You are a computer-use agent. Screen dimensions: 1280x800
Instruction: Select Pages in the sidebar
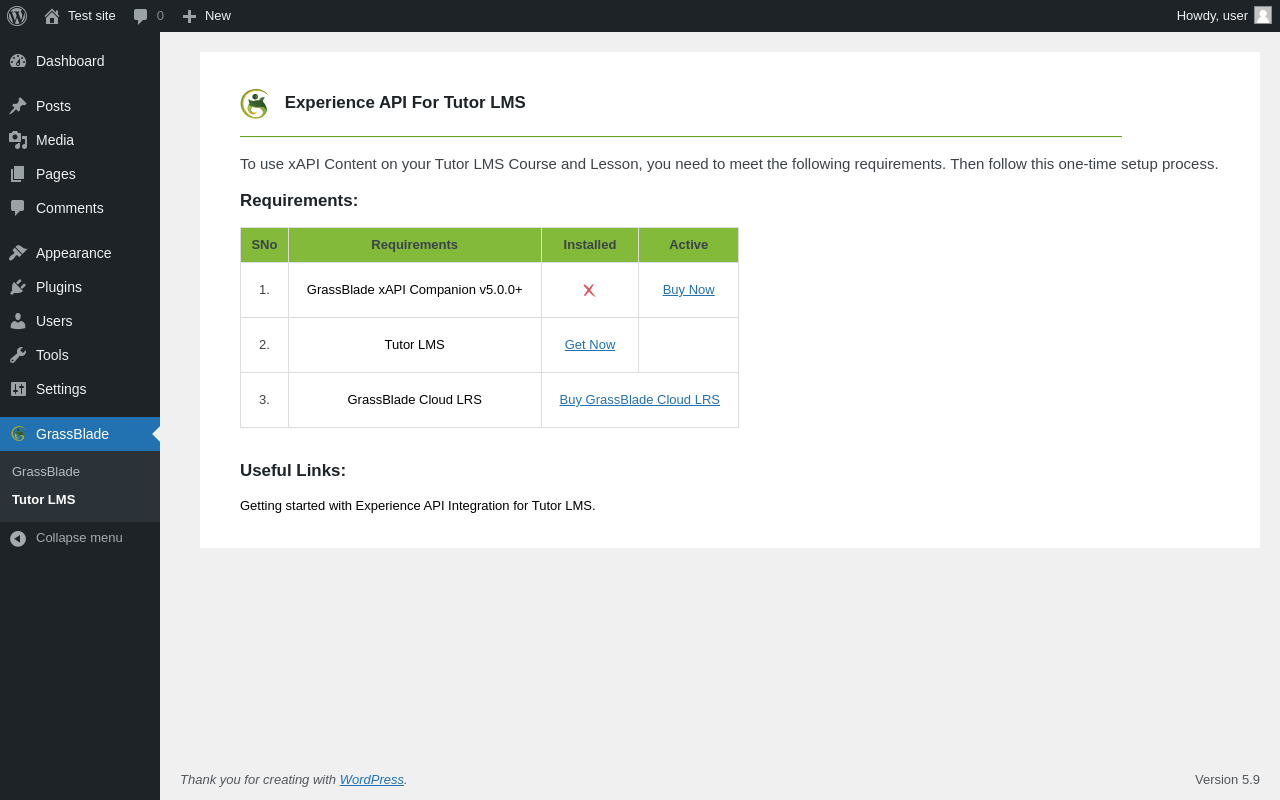pos(80,174)
